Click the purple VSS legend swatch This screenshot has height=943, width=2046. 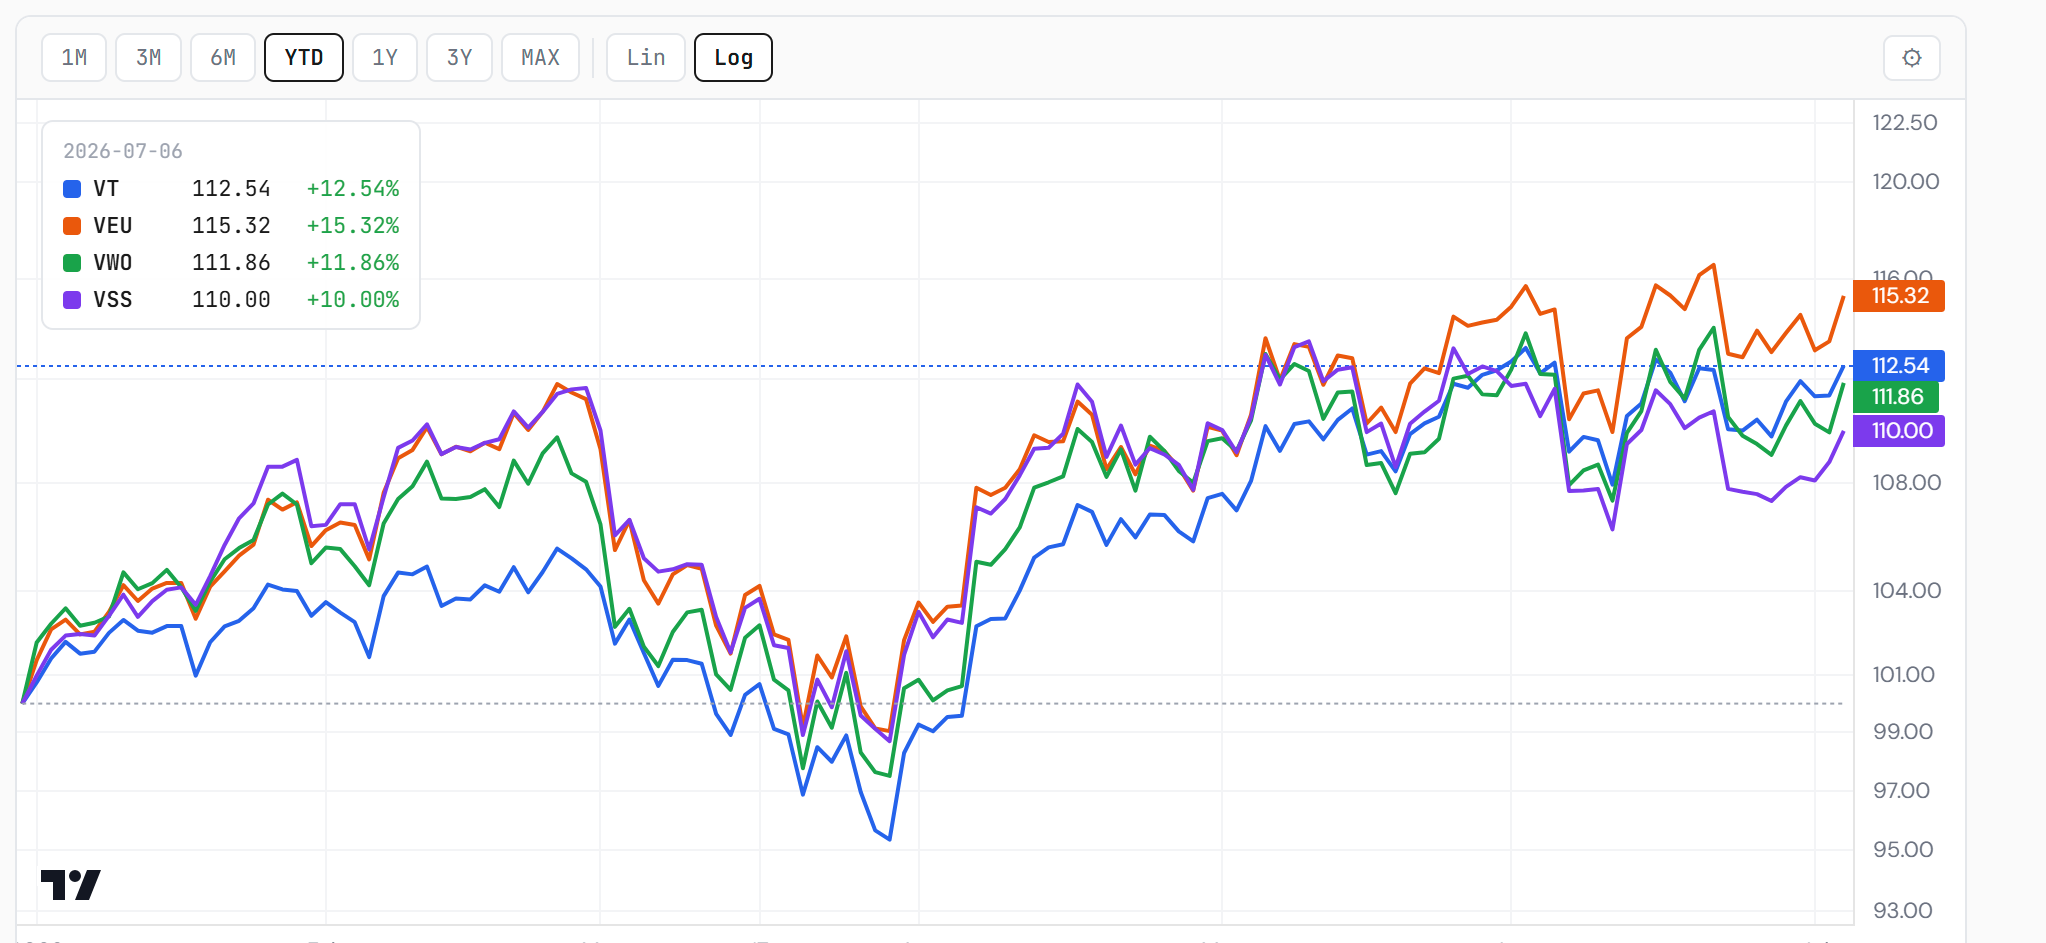pos(72,300)
